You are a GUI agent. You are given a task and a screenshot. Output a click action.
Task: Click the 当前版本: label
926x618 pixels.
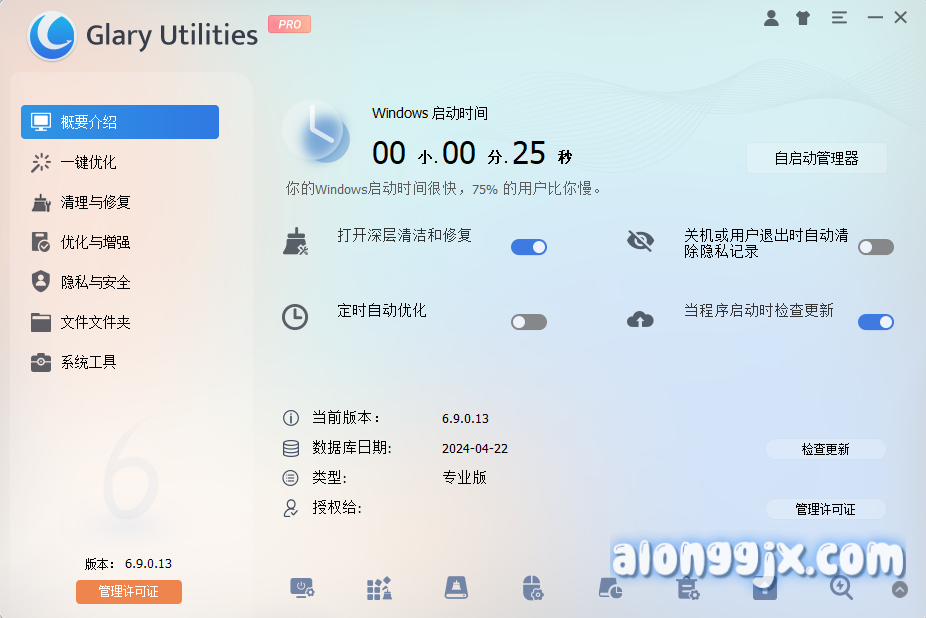[x=346, y=418]
